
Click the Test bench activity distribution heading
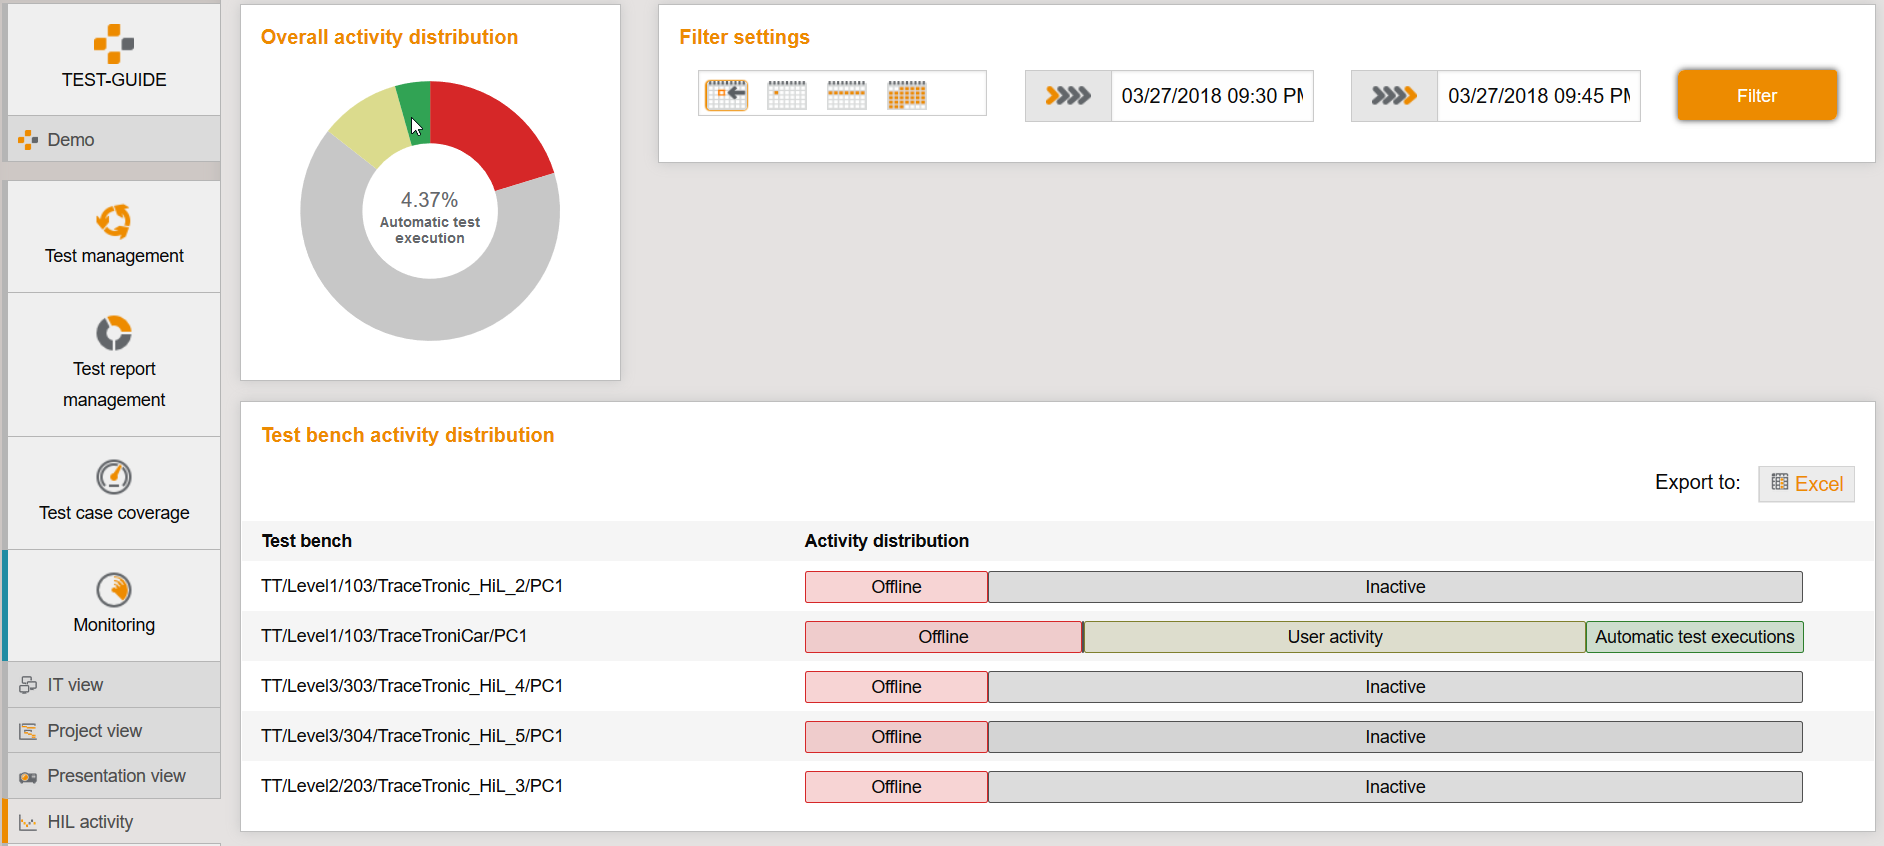(x=408, y=435)
